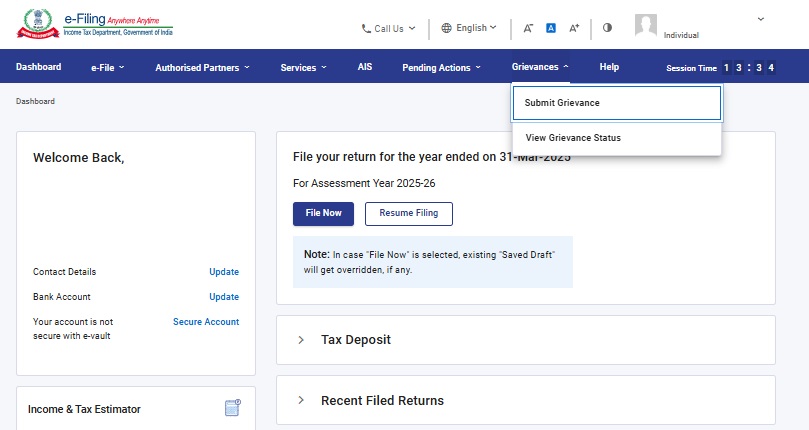Open the Authorised Partners menu
The width and height of the screenshot is (809, 430).
tap(202, 68)
